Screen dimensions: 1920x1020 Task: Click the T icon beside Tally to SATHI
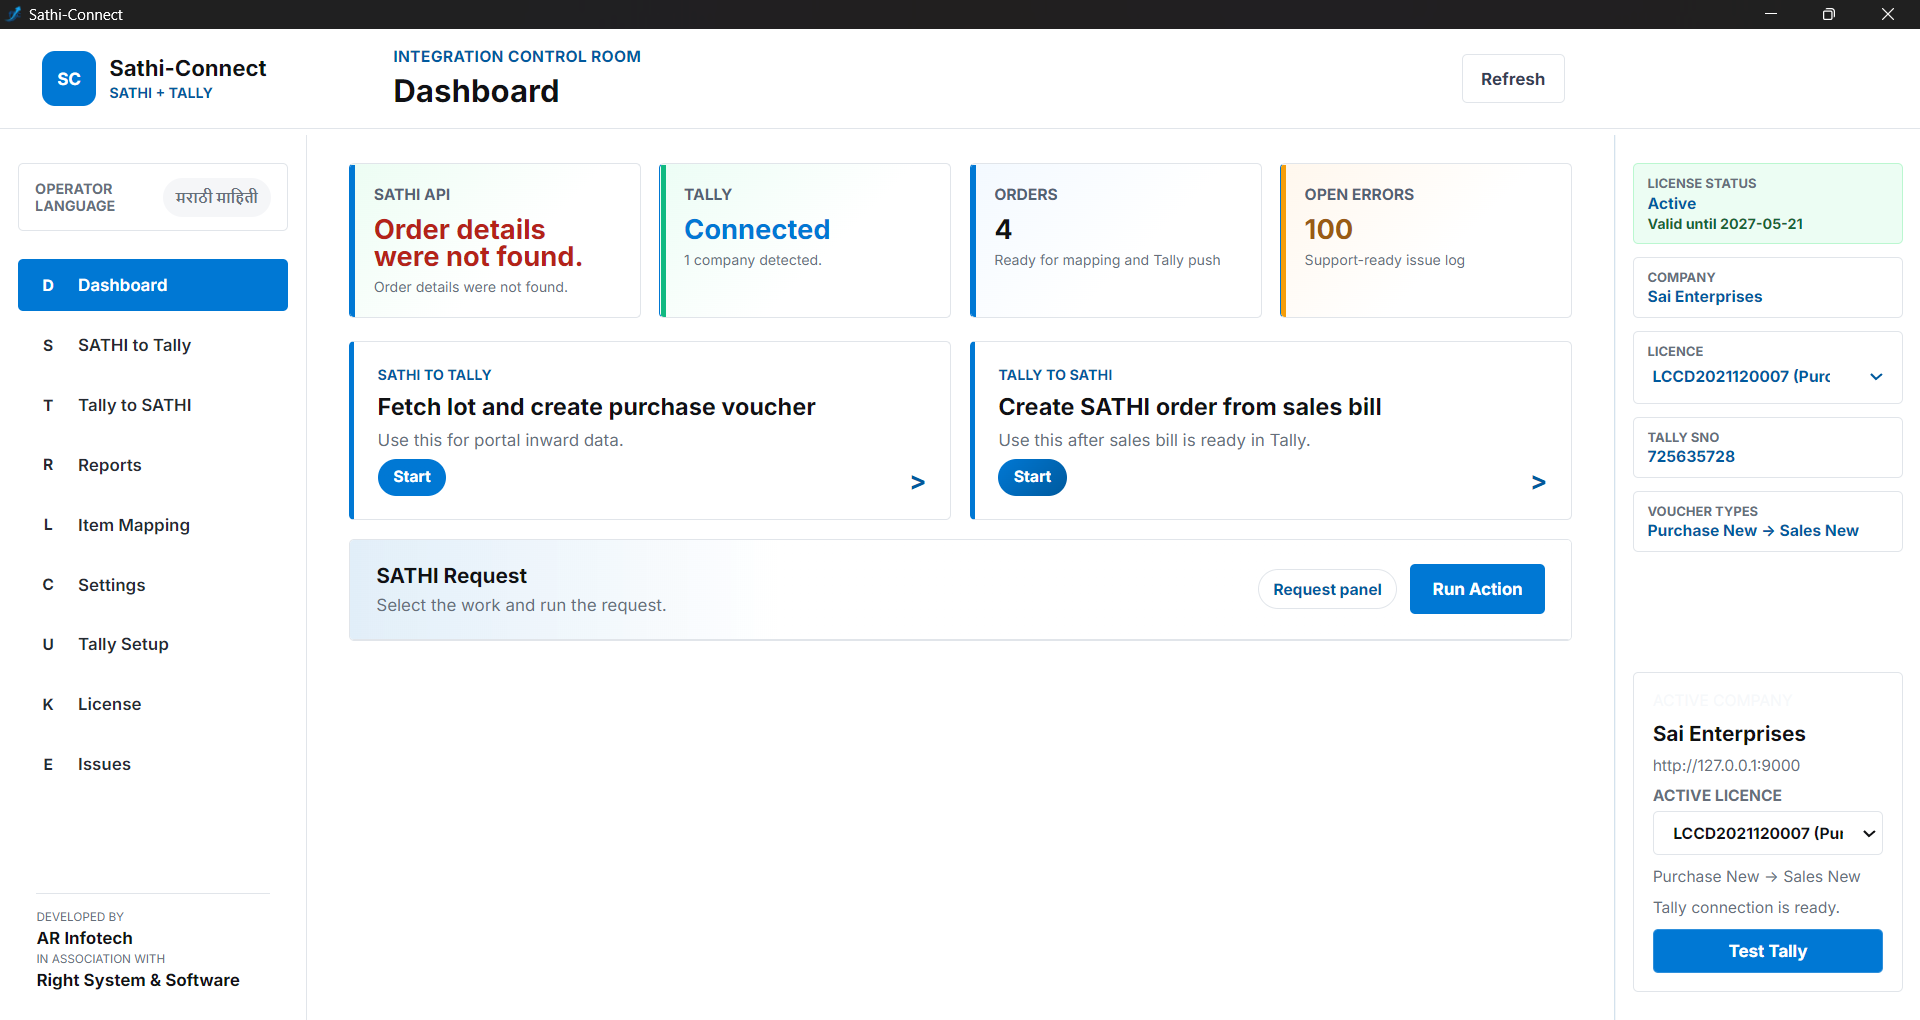(x=48, y=405)
